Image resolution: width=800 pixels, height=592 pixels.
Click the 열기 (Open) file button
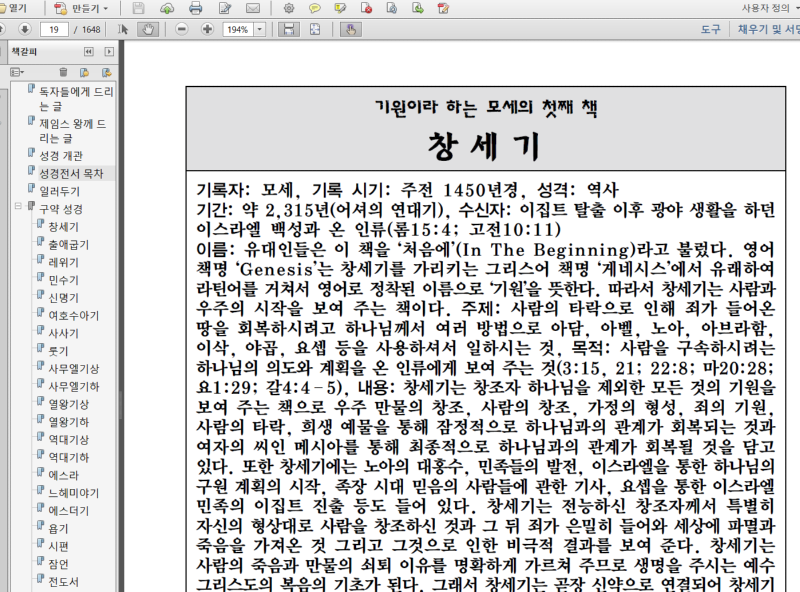point(13,8)
